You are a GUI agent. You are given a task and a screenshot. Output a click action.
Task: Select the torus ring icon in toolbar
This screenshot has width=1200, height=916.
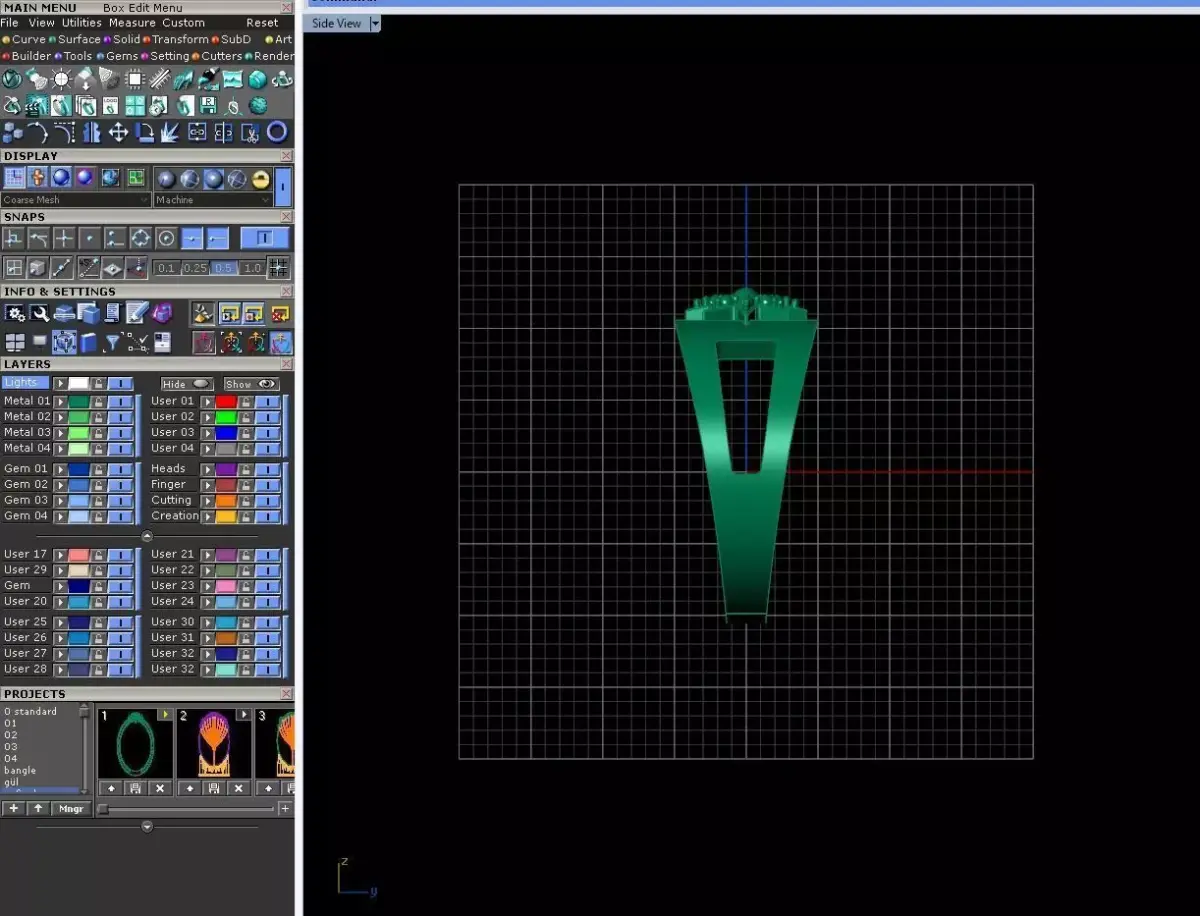tap(277, 132)
